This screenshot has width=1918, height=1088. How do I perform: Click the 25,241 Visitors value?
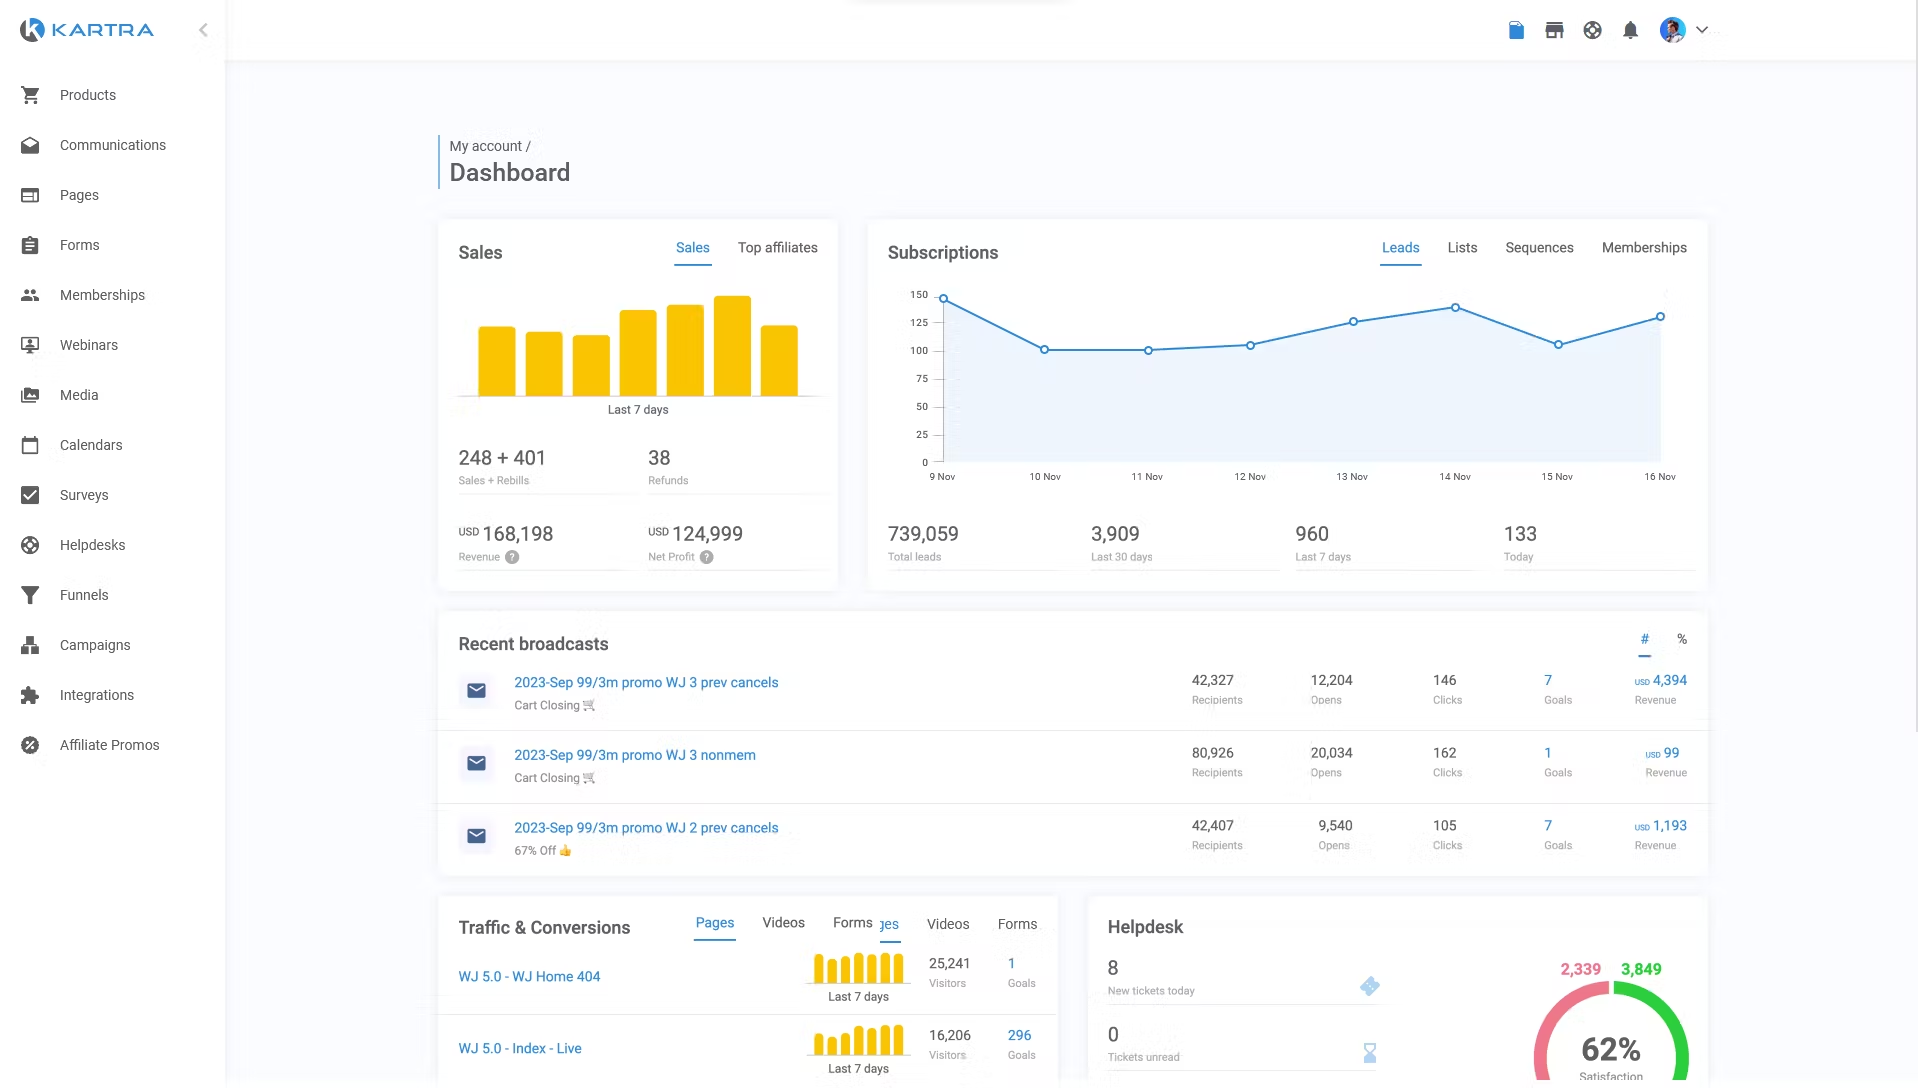949,964
